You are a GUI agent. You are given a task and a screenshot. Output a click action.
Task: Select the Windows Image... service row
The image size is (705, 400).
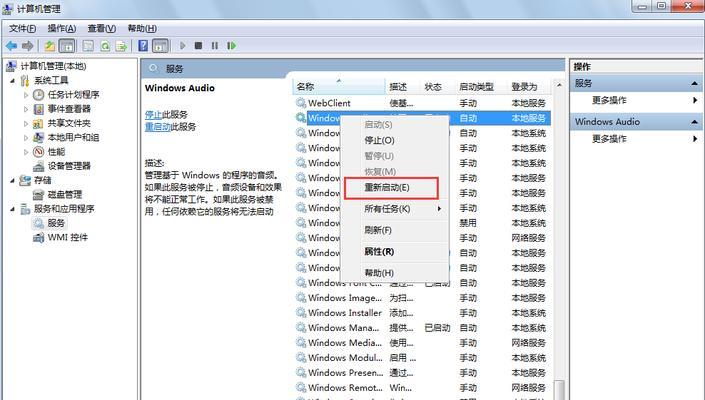pos(423,298)
